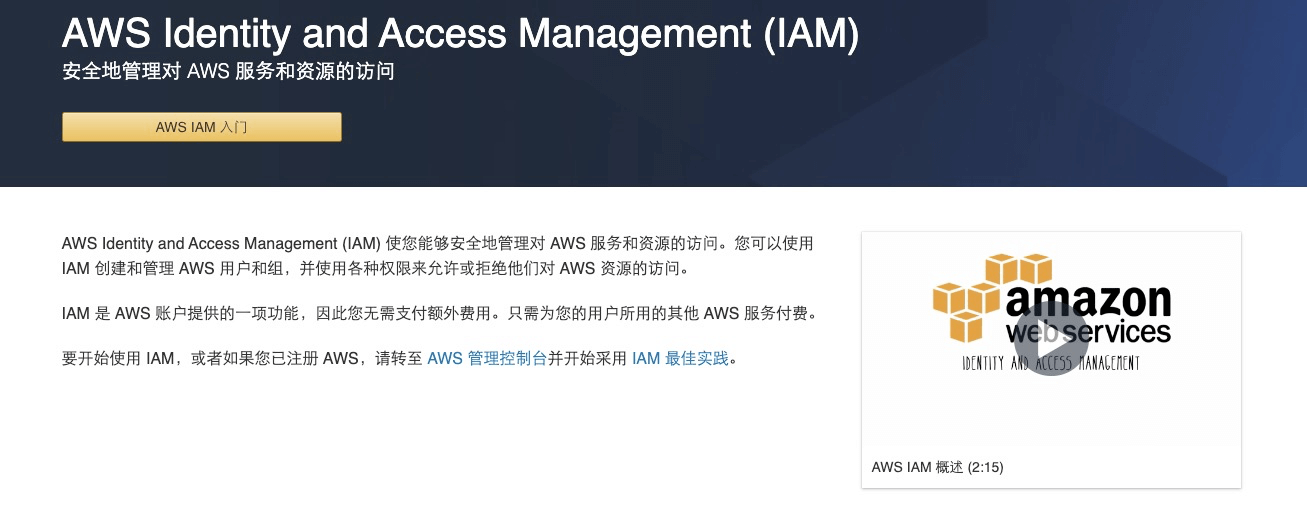The image size is (1307, 509).
Task: Click the AWS IAM 入门 button
Action: click(x=201, y=127)
